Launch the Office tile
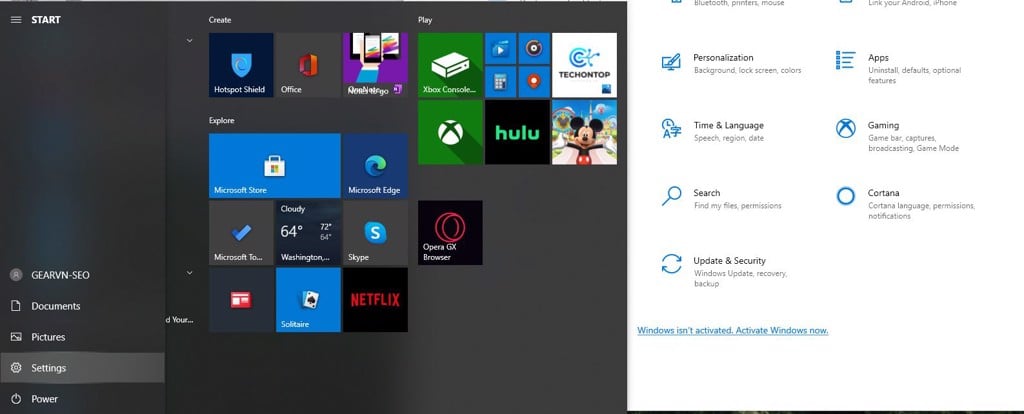1024x414 pixels. (x=308, y=65)
